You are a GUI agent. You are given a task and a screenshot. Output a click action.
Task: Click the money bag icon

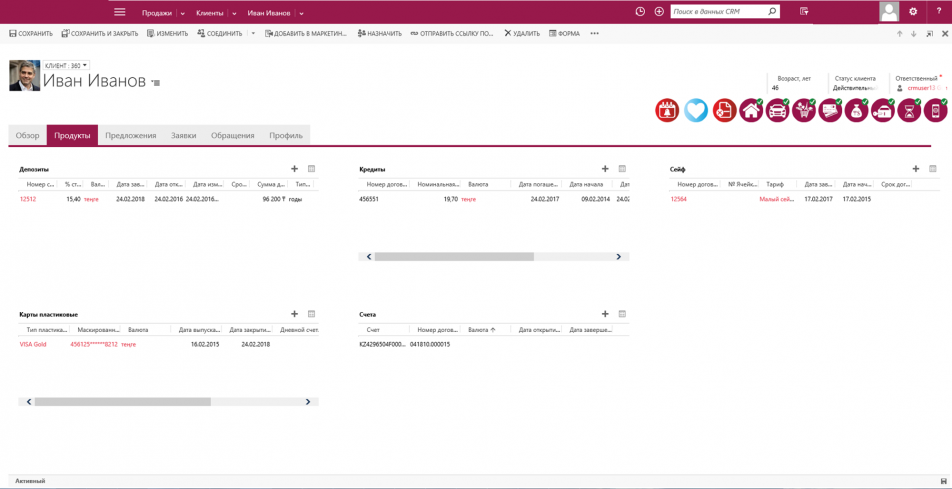point(856,111)
